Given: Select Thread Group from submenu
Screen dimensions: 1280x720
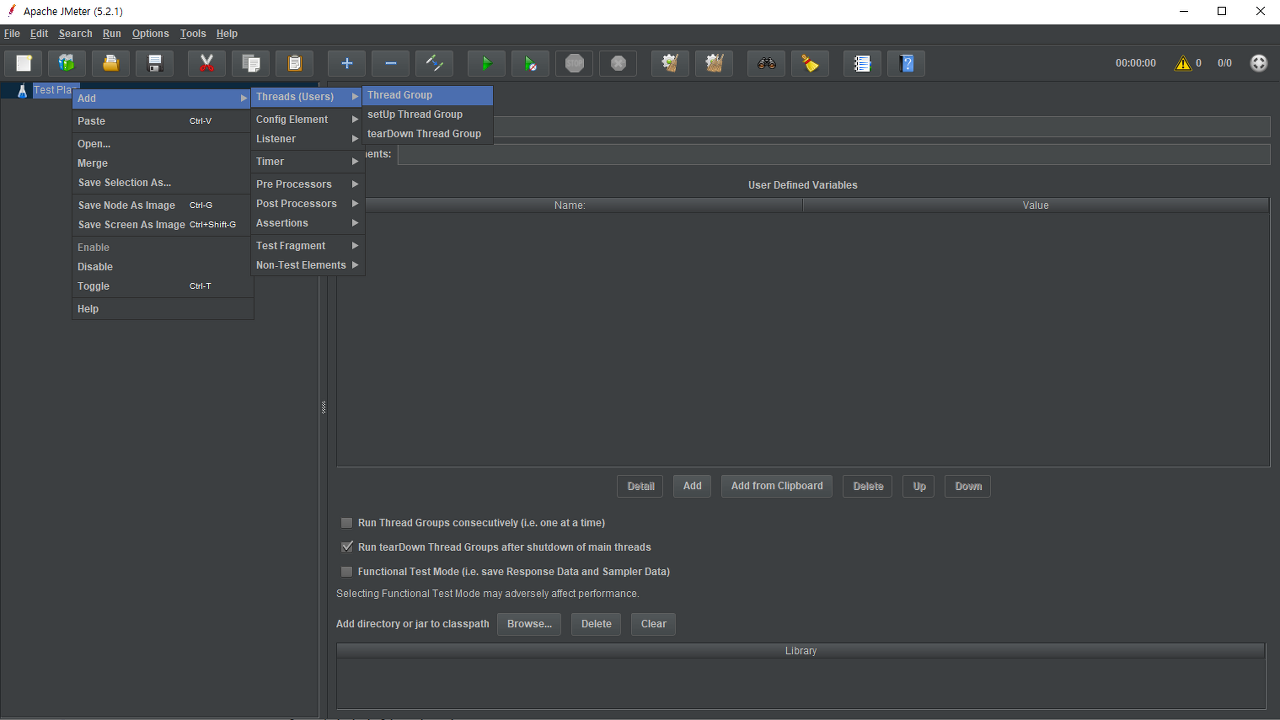Looking at the screenshot, I should (x=427, y=95).
